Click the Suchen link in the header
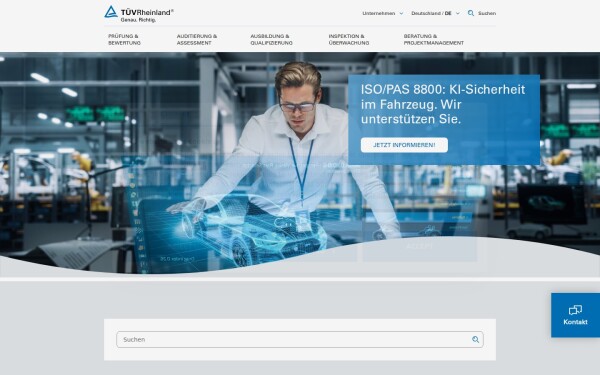 487,13
